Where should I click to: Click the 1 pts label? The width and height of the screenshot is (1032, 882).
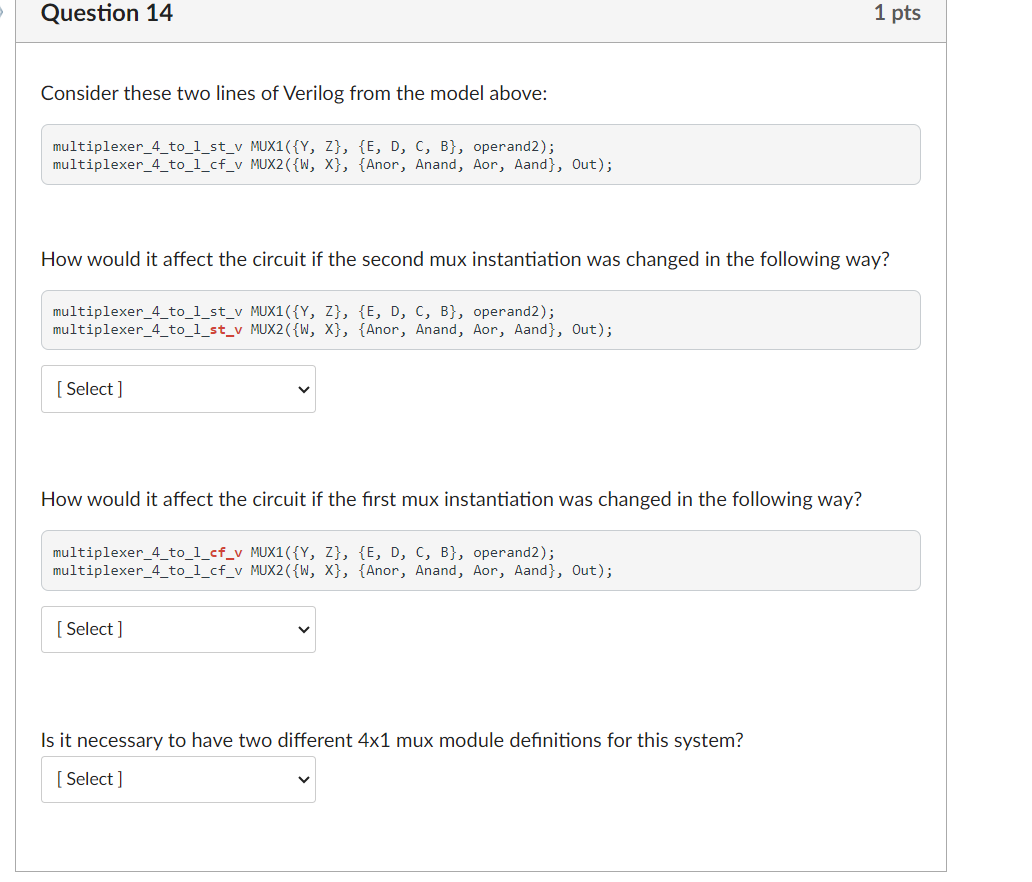pos(896,14)
